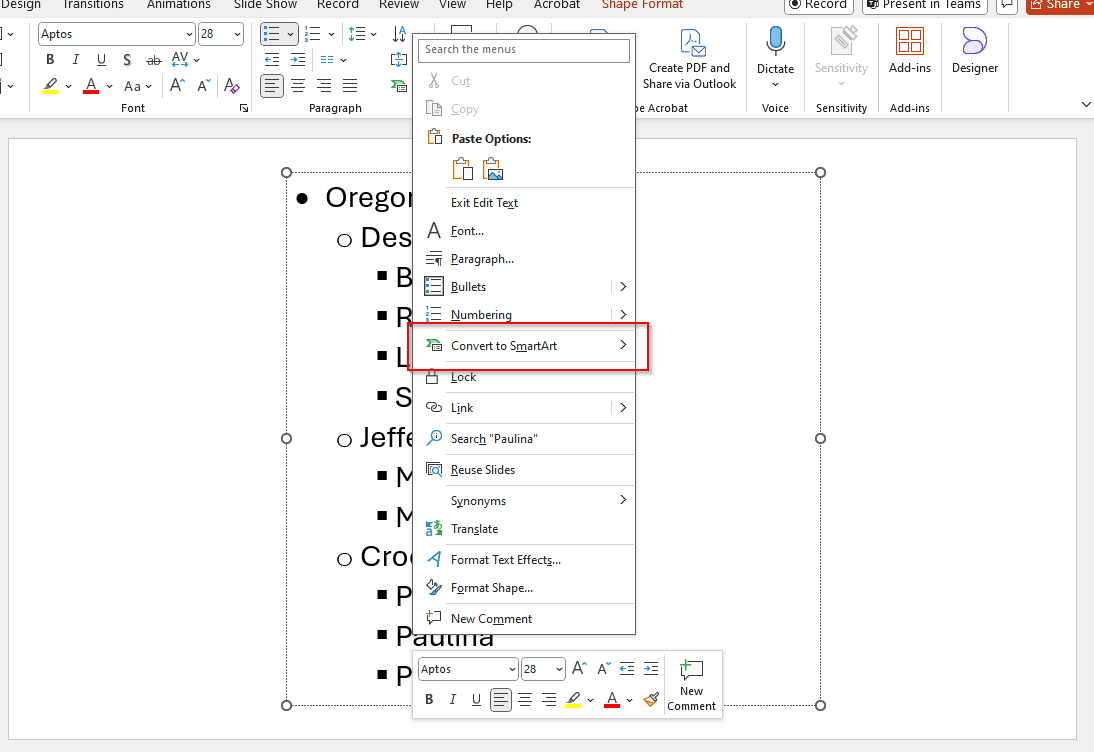The height and width of the screenshot is (752, 1094).
Task: Open Add-ins from ribbon
Action: 910,50
